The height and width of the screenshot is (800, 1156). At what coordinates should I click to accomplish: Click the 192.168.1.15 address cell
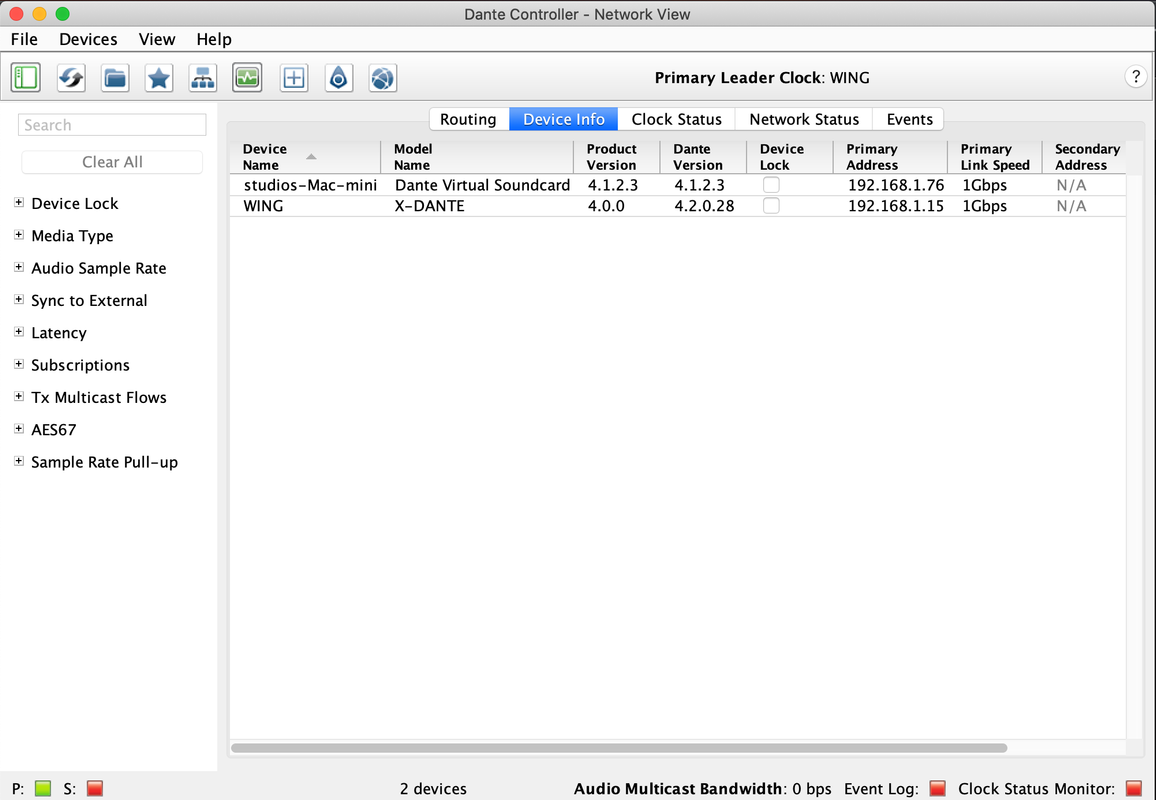click(x=896, y=205)
